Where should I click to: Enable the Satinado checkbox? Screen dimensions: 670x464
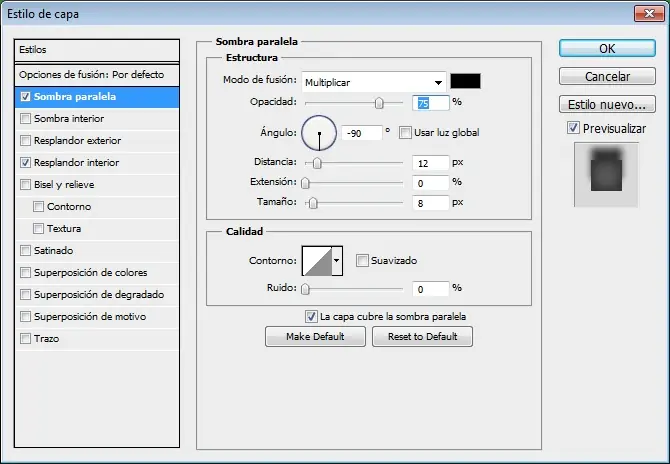pos(26,250)
